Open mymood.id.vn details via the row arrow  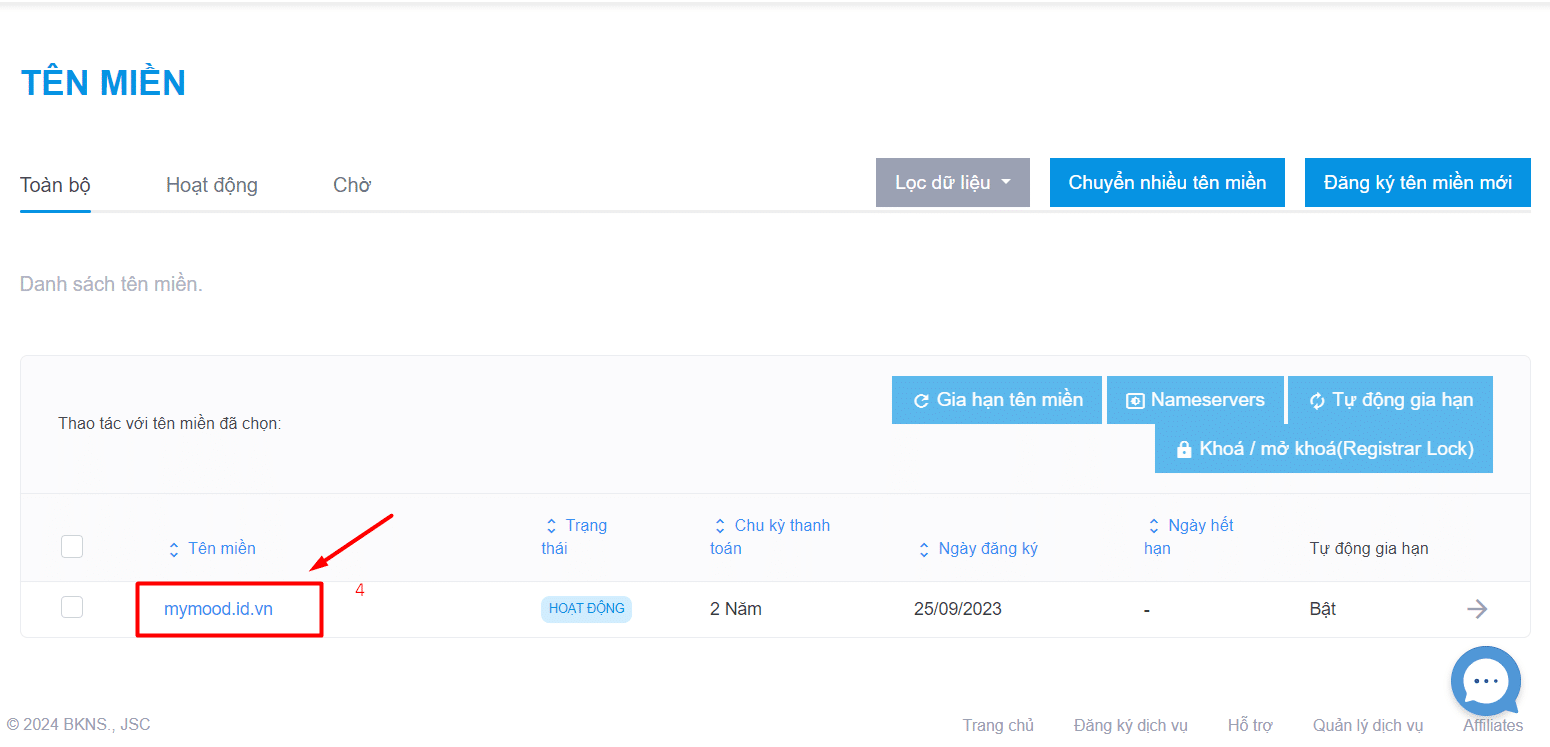1477,608
